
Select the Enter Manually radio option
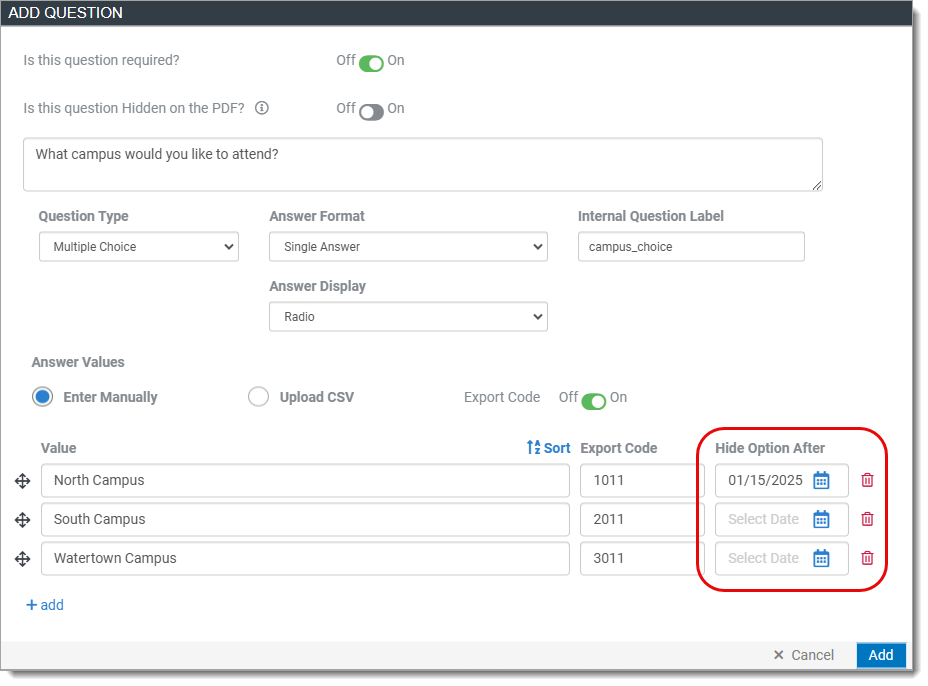coord(43,397)
